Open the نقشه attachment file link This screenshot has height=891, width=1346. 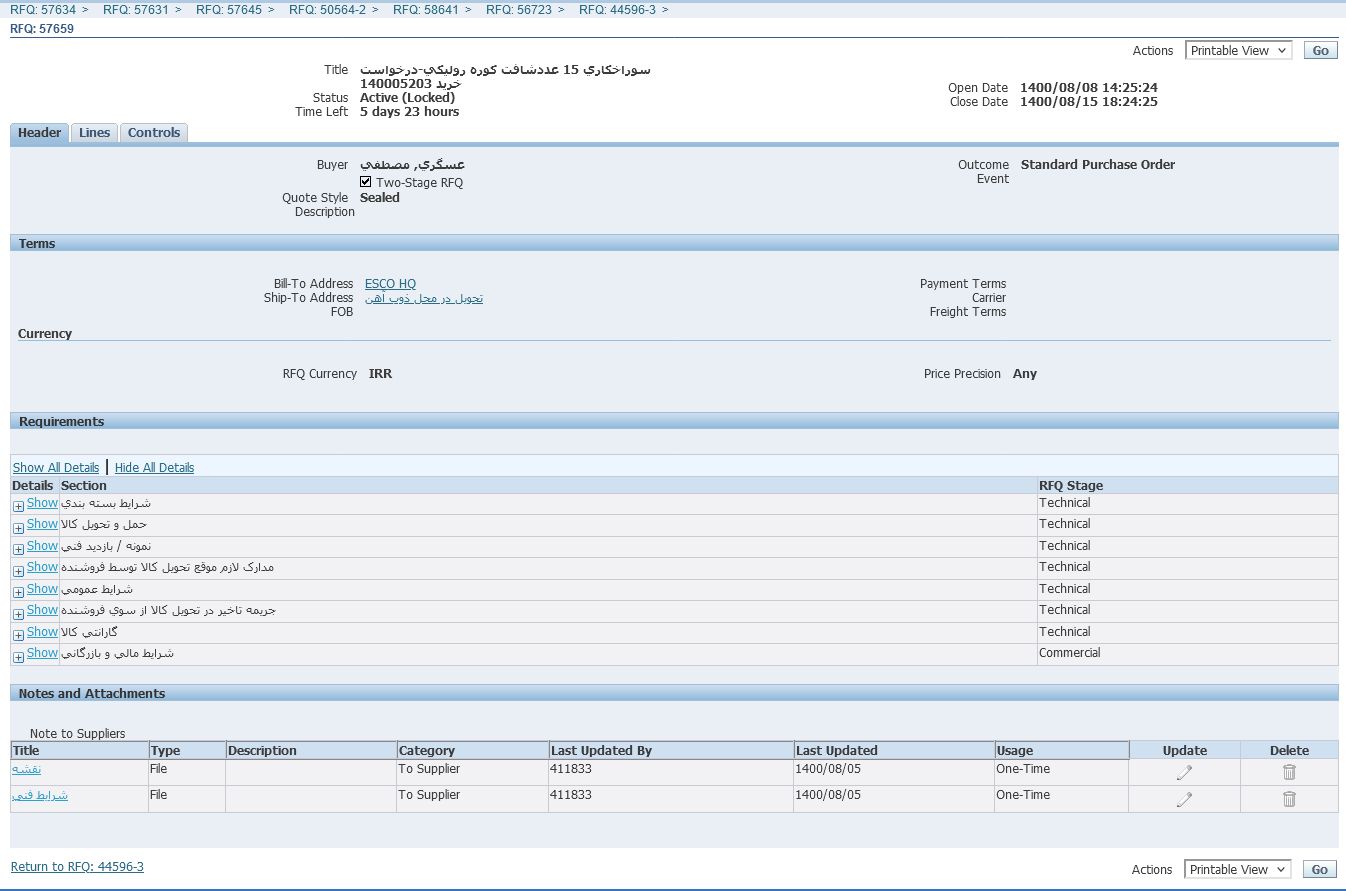[27, 769]
